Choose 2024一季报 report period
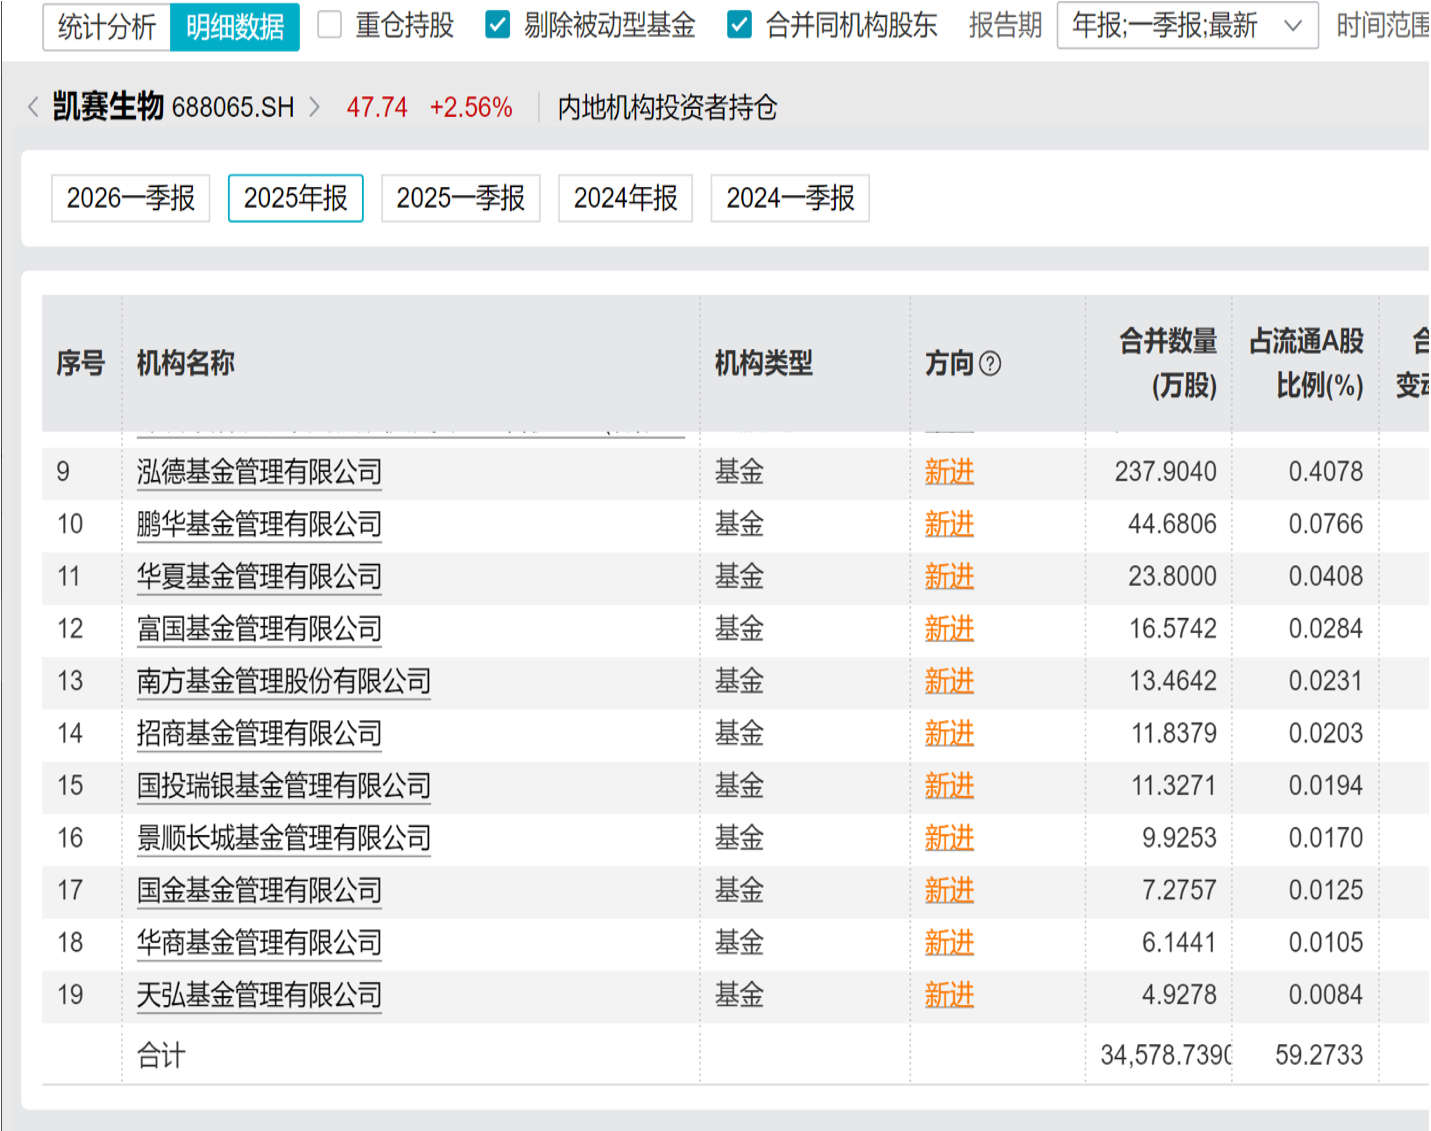The width and height of the screenshot is (1431, 1131). pos(790,198)
